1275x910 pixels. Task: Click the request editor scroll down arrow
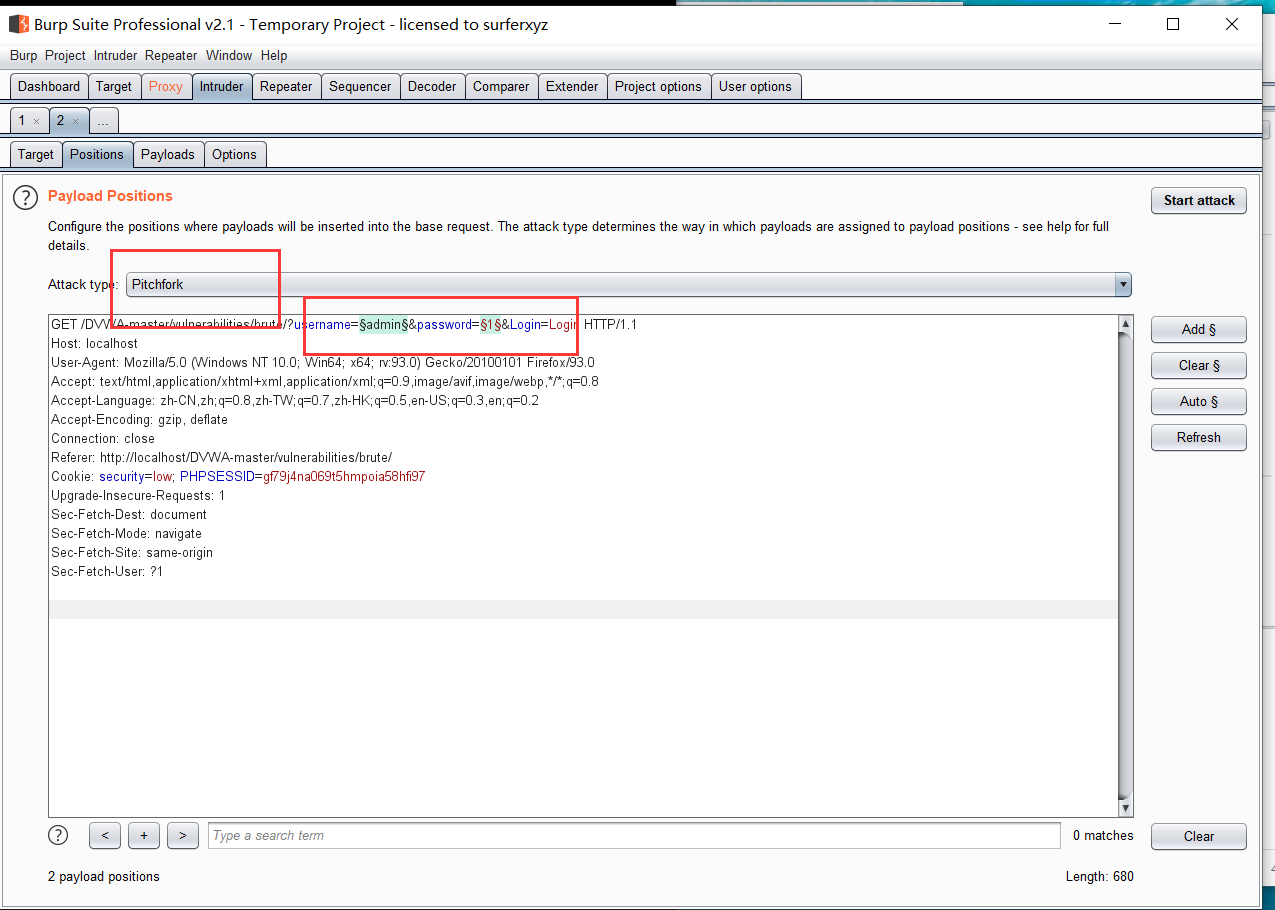tap(1125, 808)
